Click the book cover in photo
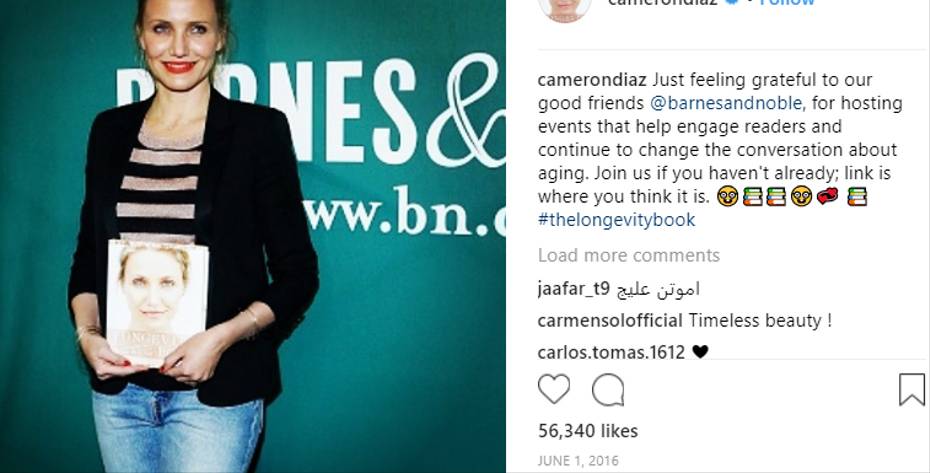This screenshot has width=930, height=473. point(157,301)
